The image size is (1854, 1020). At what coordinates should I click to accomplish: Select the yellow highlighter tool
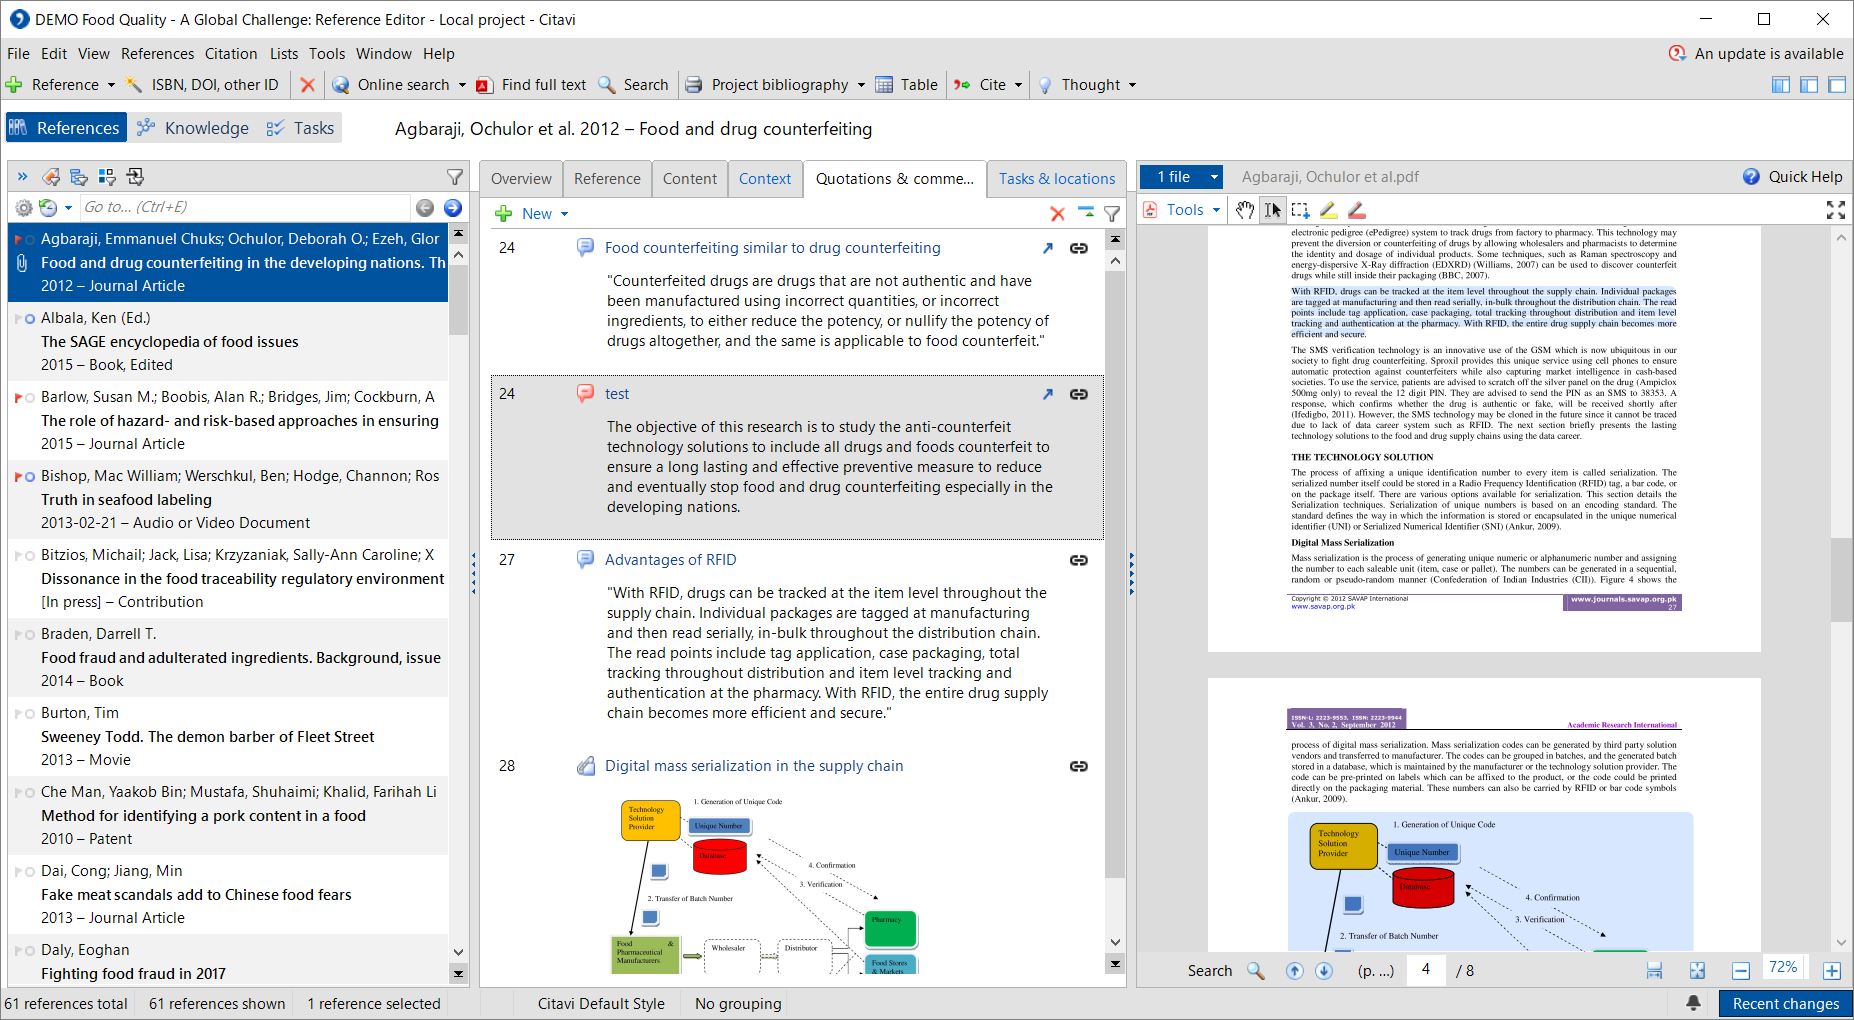1328,210
